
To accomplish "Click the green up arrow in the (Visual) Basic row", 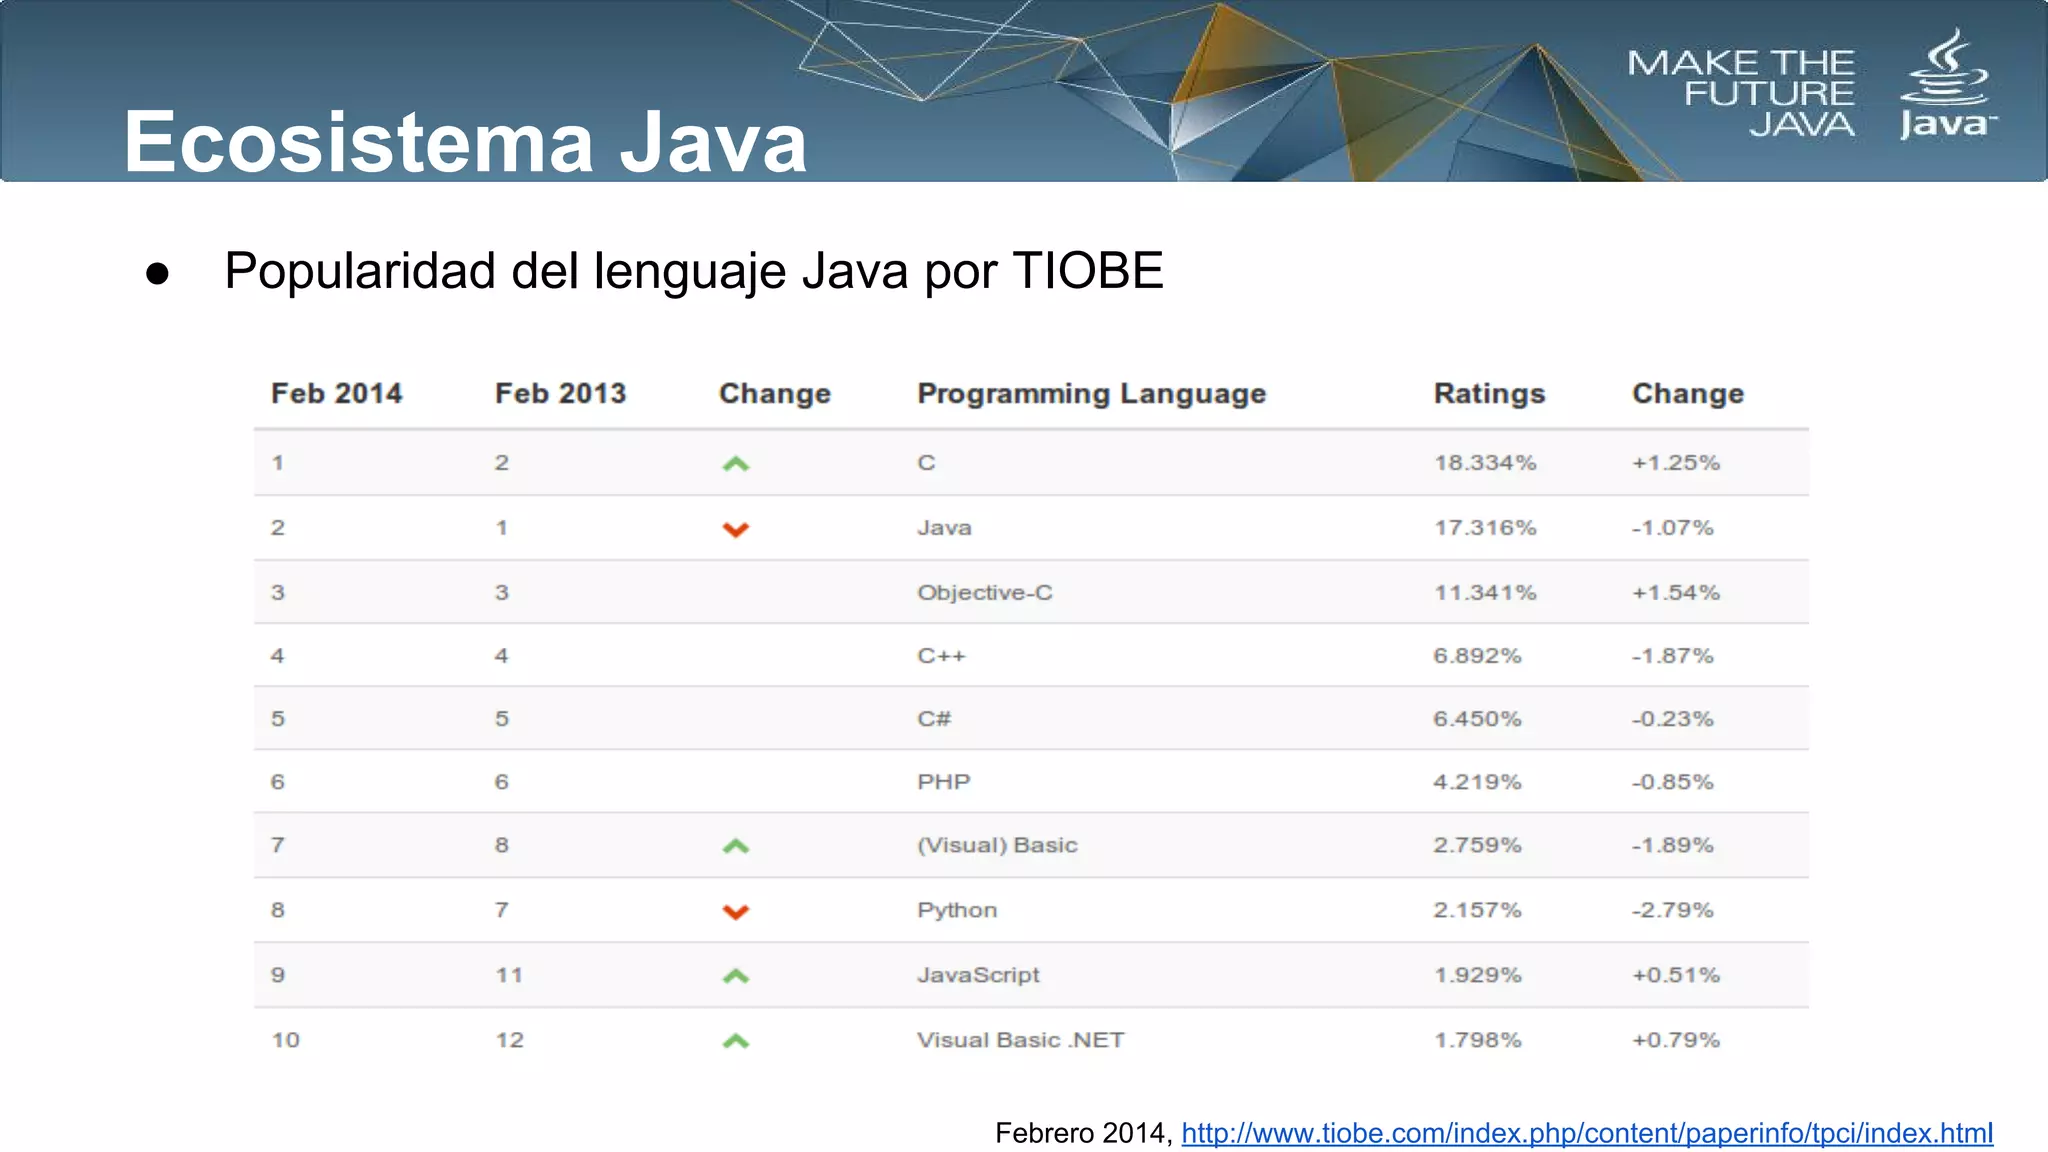I will [x=736, y=846].
